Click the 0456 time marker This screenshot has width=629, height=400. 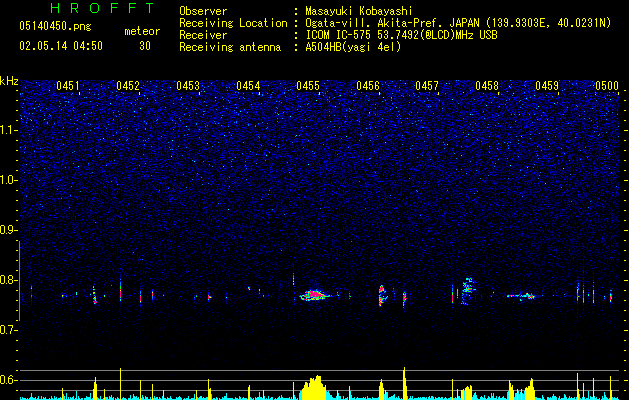368,86
